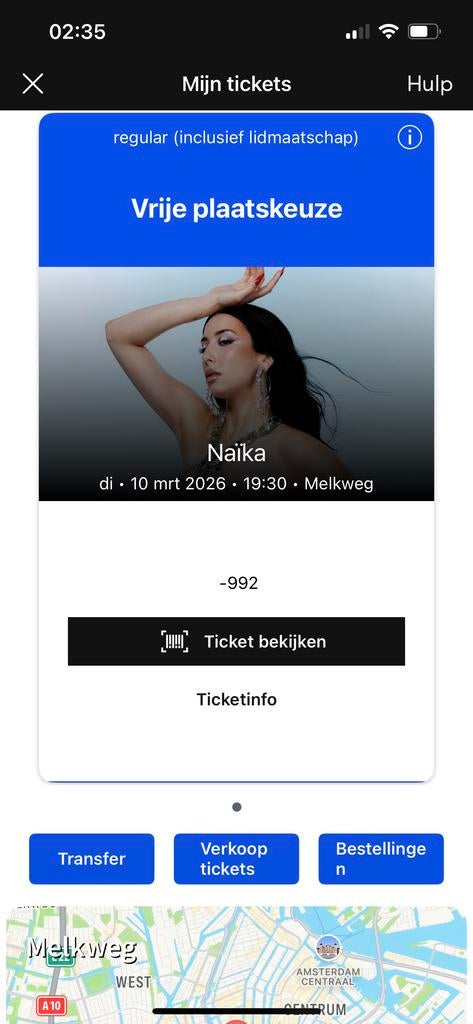Start a ticket Transfer

tap(91, 859)
